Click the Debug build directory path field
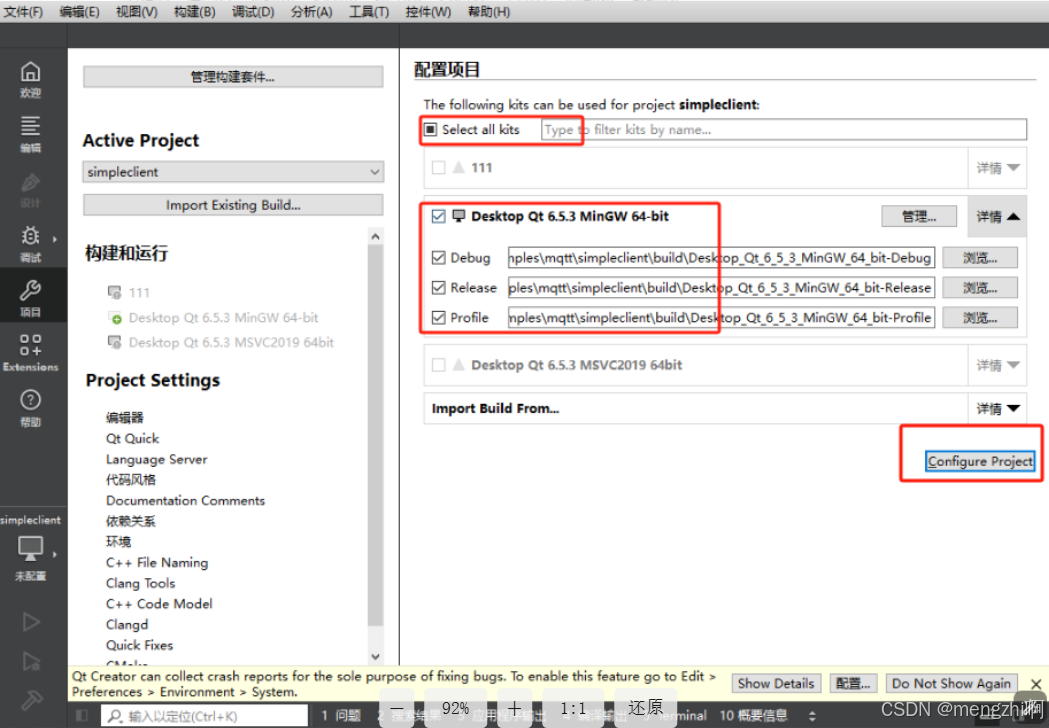Image resolution: width=1049 pixels, height=728 pixels. tap(721, 258)
